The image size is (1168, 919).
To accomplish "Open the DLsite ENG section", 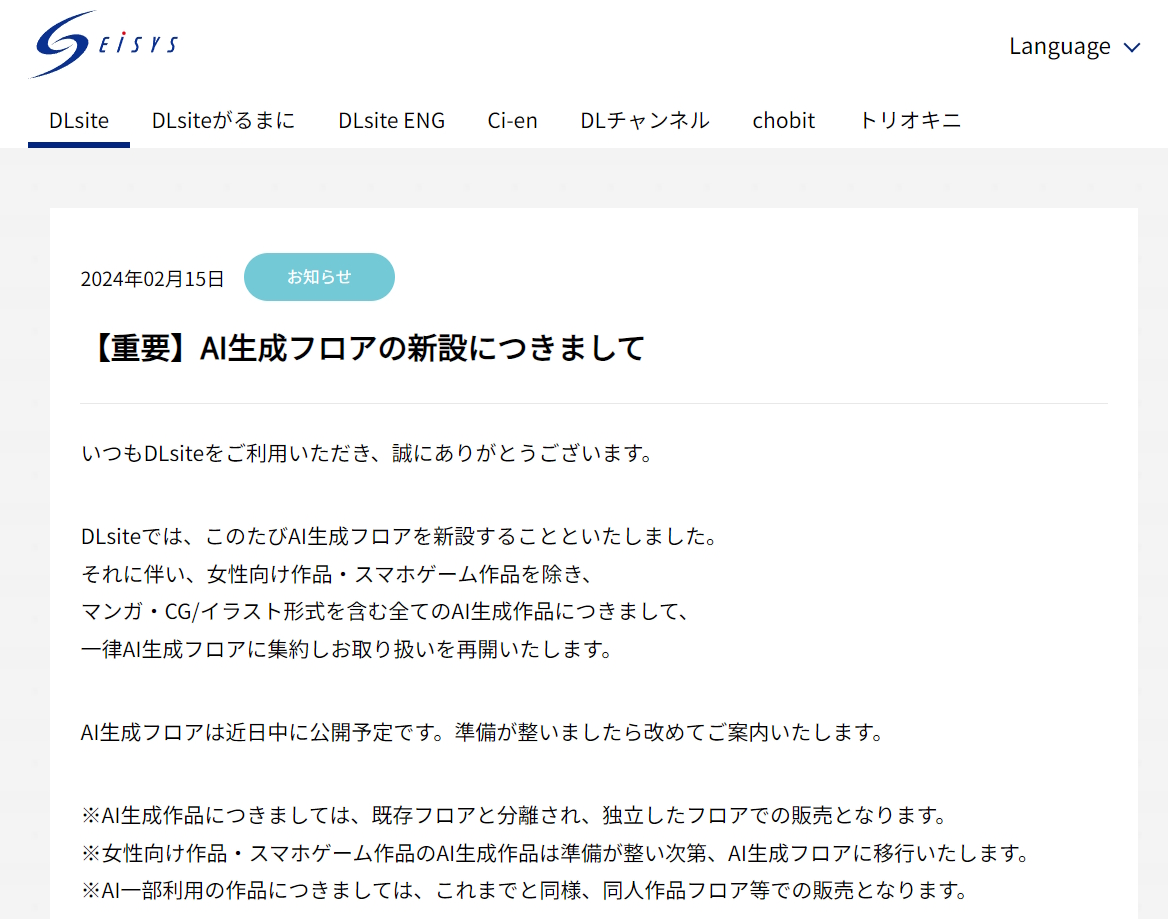I will [391, 119].
